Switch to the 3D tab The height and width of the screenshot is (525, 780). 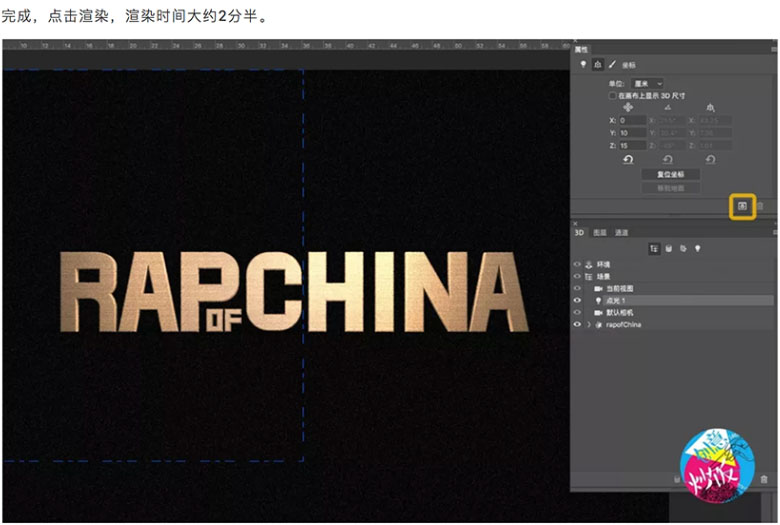pos(579,232)
